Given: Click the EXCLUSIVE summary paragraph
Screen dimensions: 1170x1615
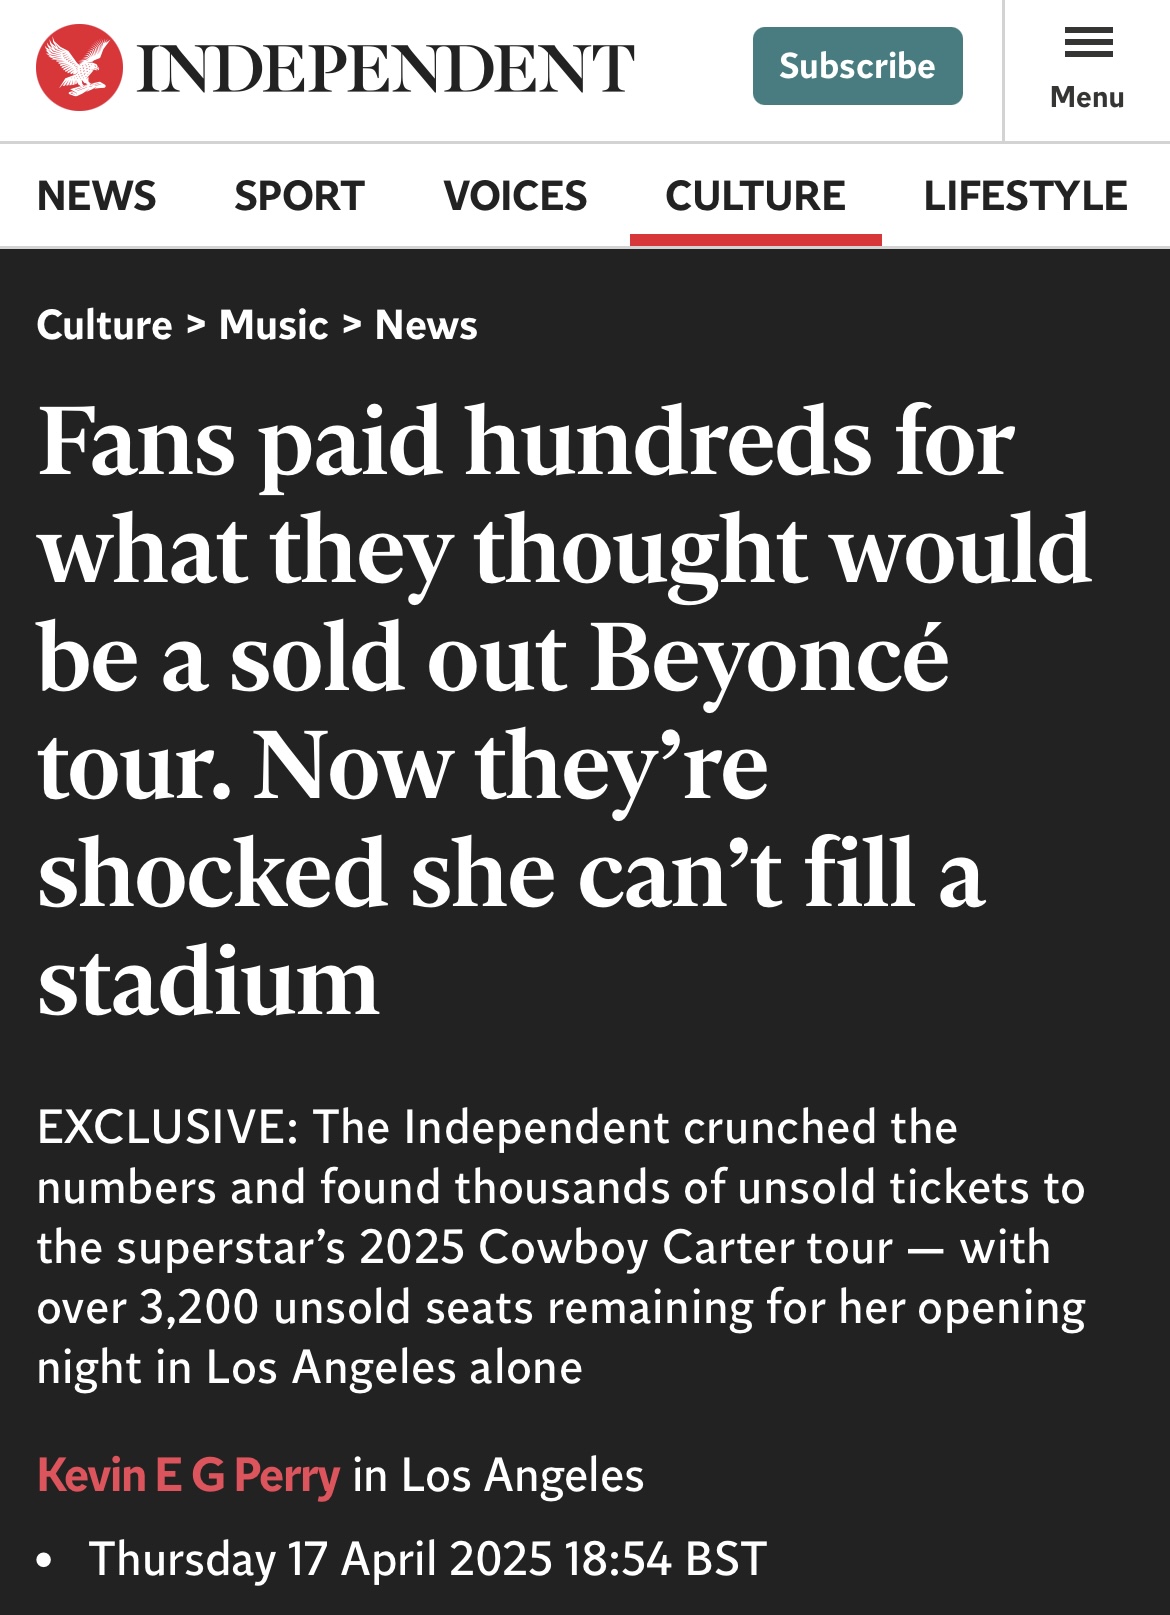Looking at the screenshot, I should (x=560, y=1247).
